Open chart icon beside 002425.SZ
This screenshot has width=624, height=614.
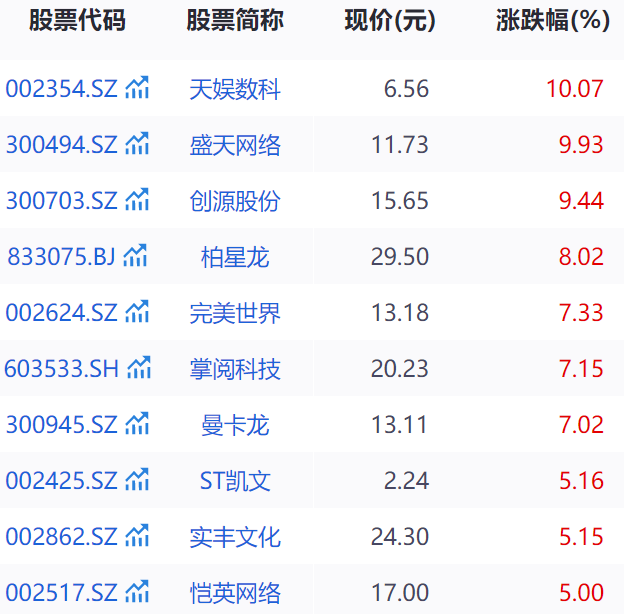[x=137, y=480]
